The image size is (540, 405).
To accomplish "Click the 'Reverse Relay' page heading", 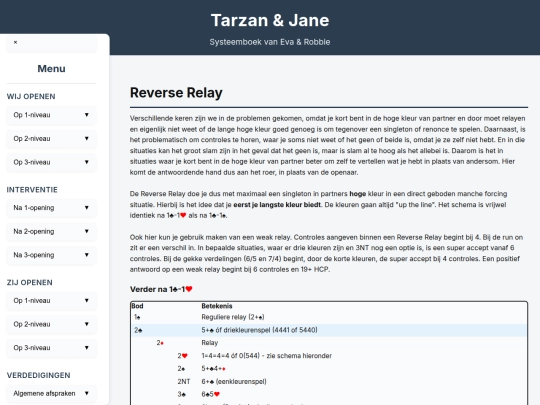I will 176,93.
